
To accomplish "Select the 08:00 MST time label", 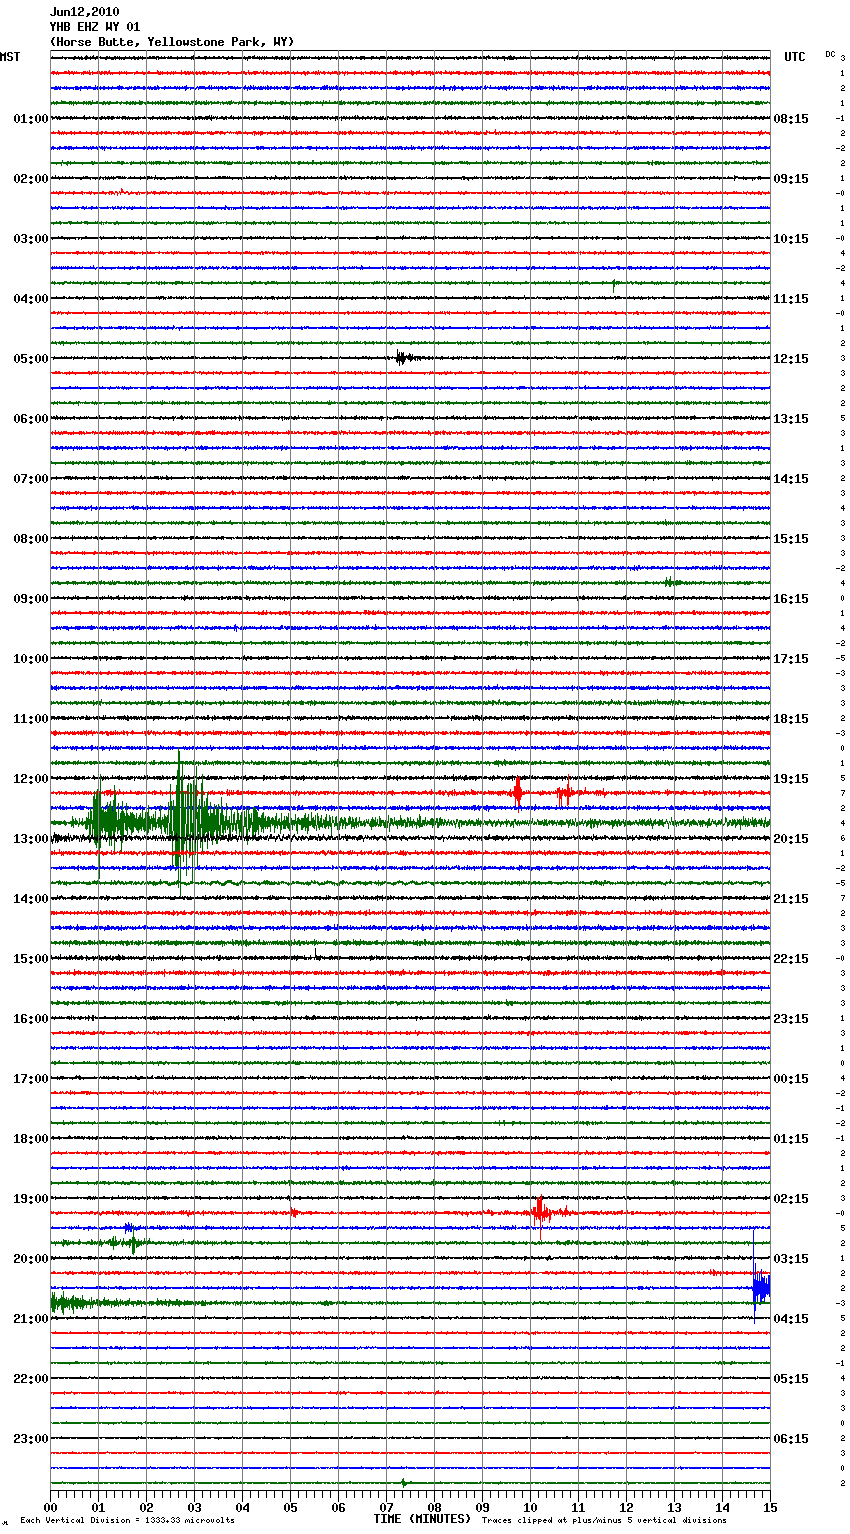I will point(30,539).
